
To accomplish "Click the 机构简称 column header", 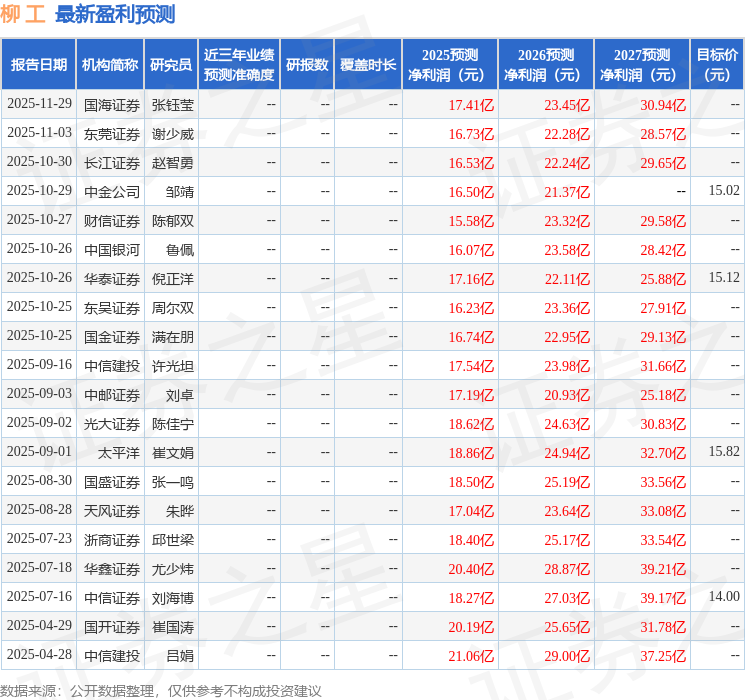I will [x=110, y=64].
